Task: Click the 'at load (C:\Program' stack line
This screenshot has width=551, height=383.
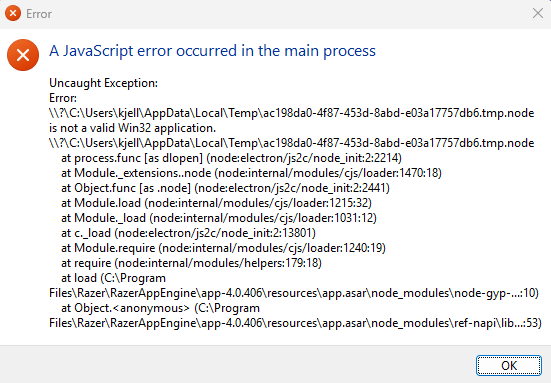Action: coord(113,278)
